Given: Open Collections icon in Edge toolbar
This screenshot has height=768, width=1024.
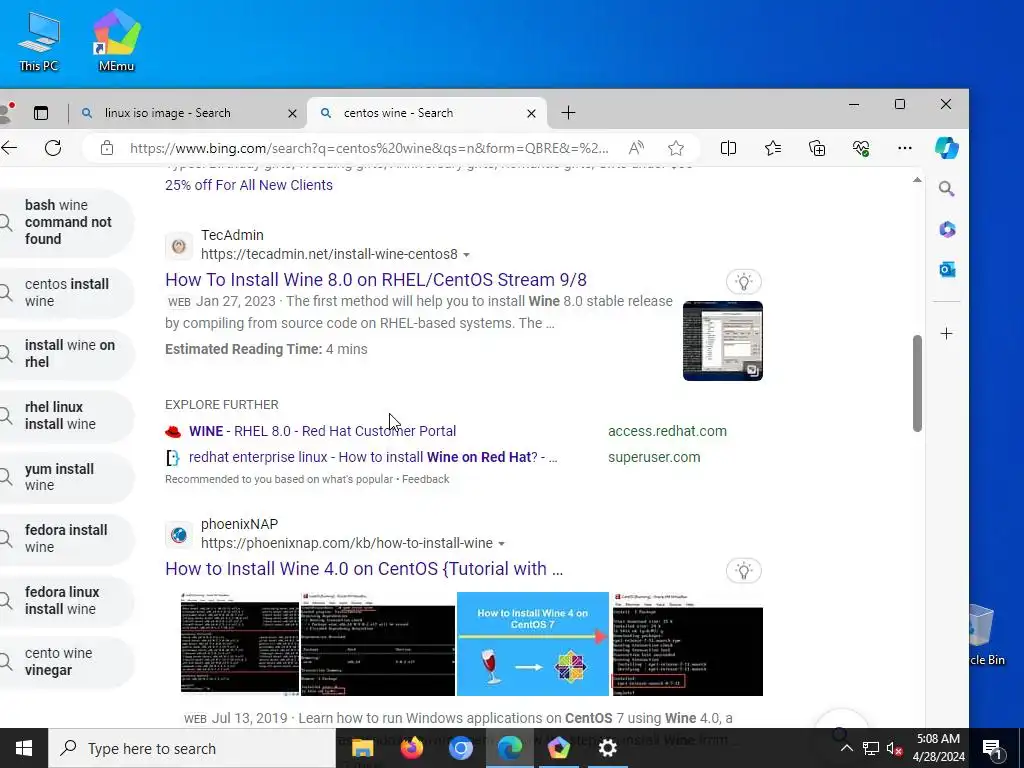Looking at the screenshot, I should coord(817,148).
